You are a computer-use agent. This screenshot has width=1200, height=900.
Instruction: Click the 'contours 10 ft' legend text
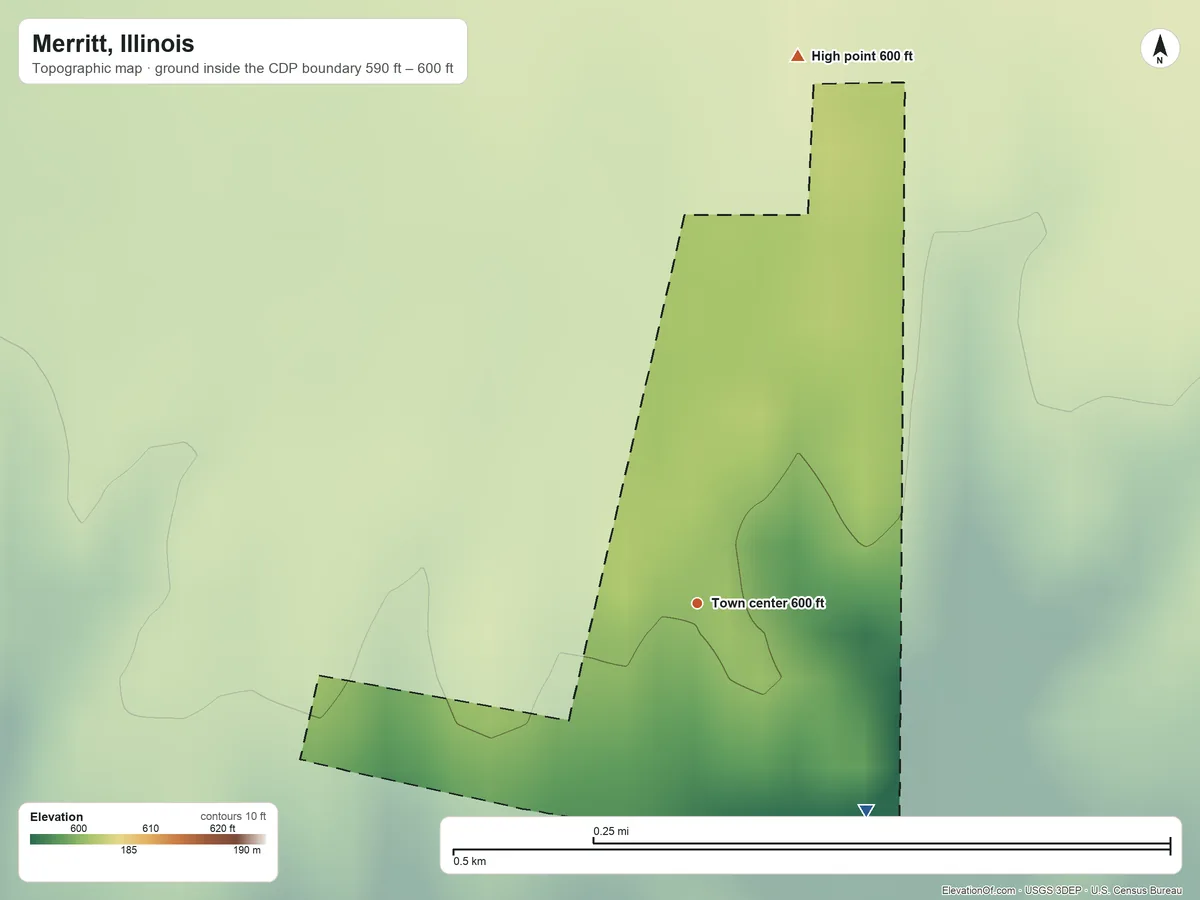point(233,817)
